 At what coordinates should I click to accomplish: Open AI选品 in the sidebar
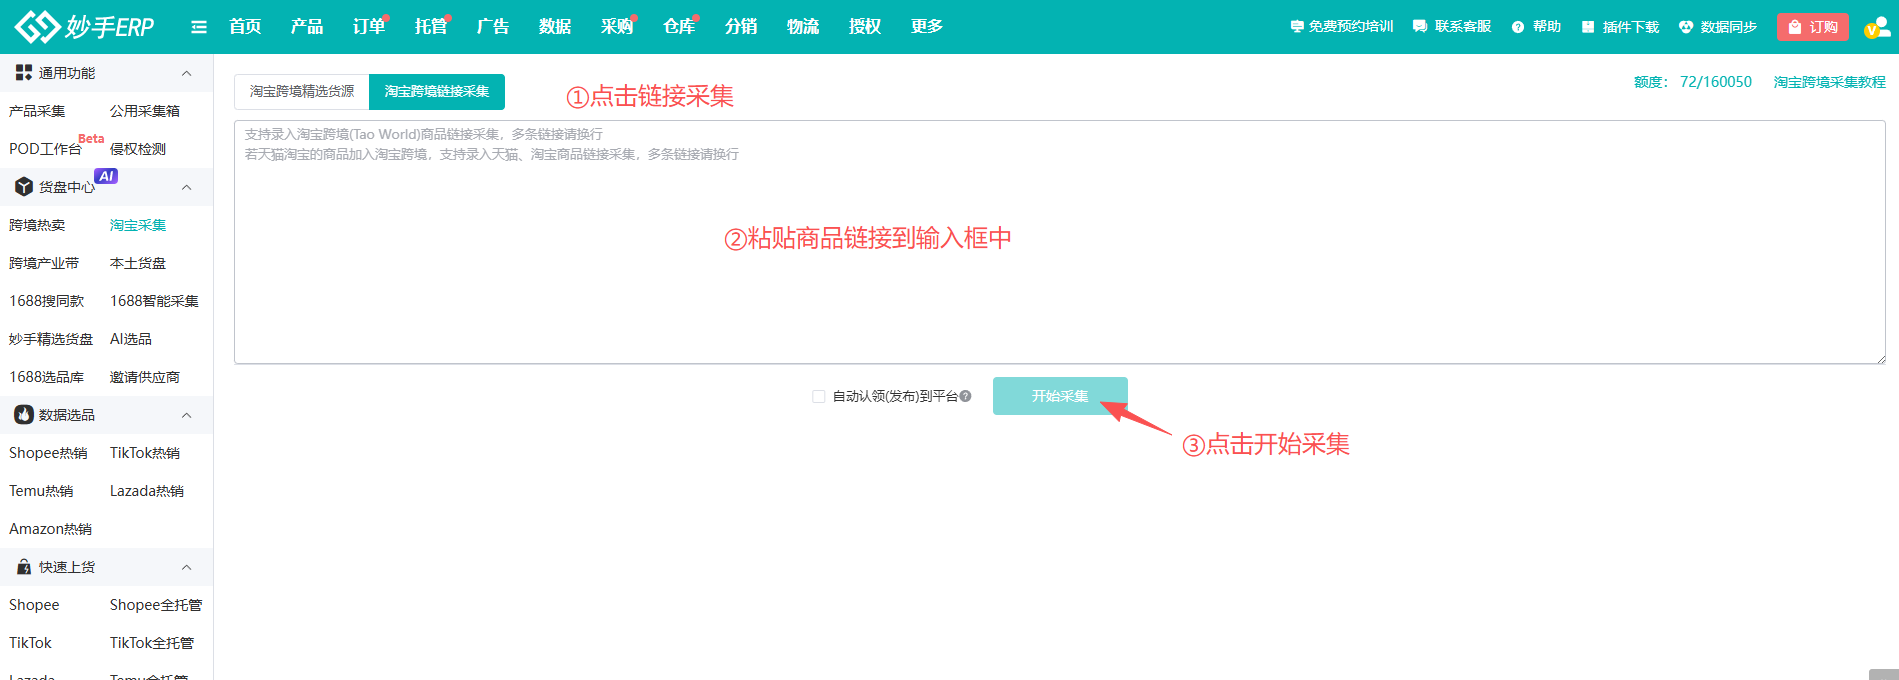pos(131,339)
